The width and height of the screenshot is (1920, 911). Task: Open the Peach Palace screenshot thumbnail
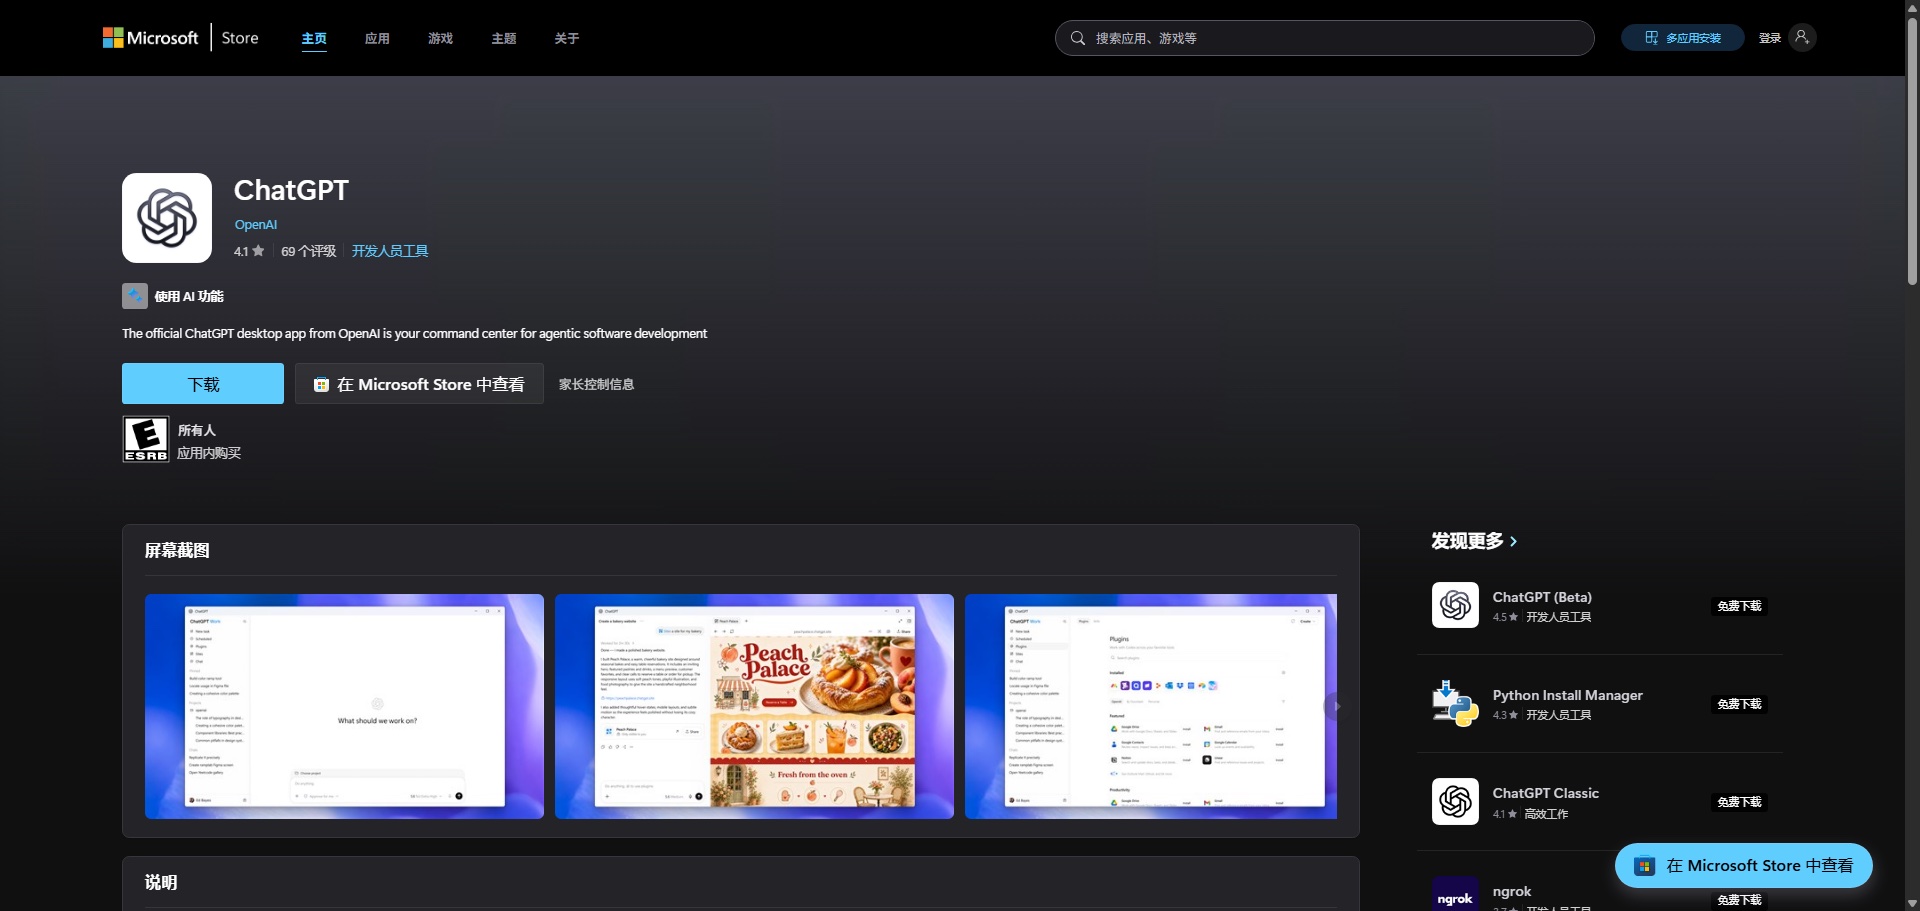[x=755, y=707]
